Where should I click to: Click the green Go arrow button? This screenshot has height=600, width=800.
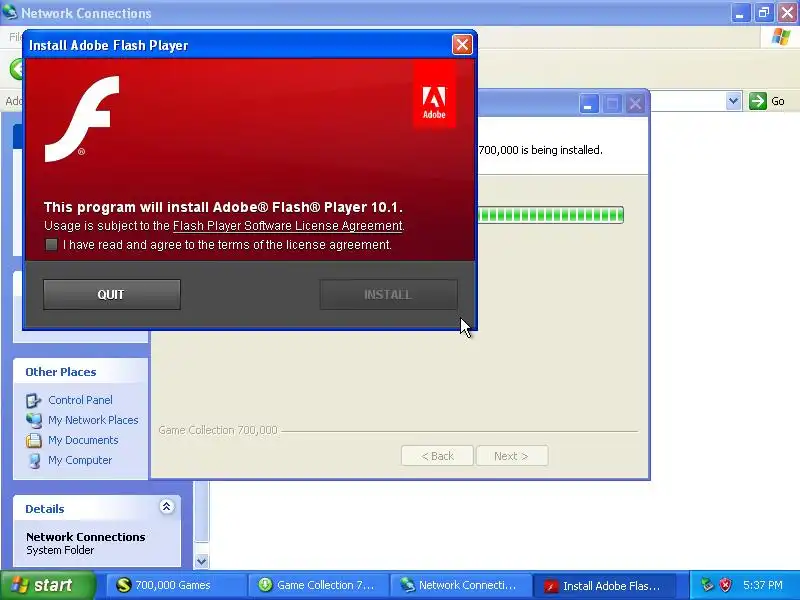tap(758, 101)
